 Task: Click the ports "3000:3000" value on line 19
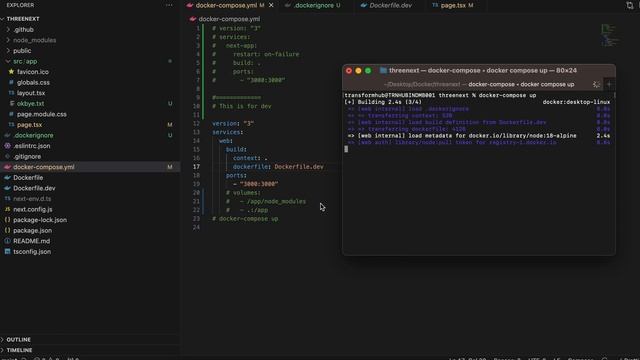259,184
